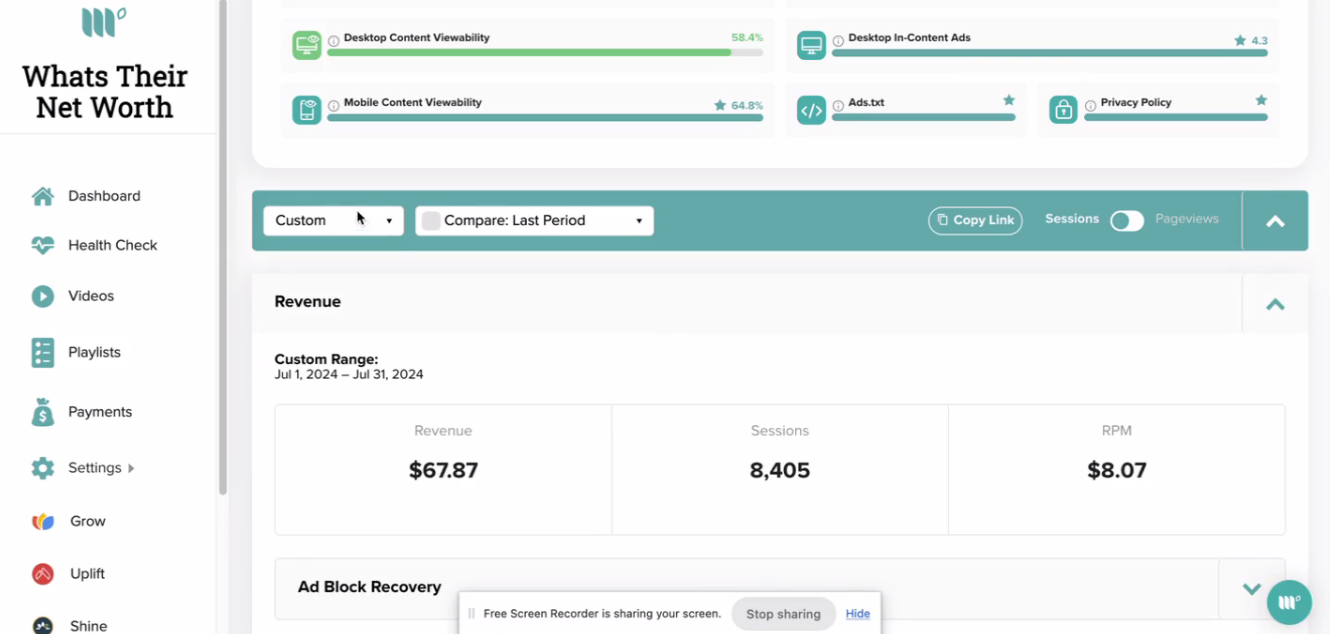
Task: Click Desktop In-Content Ads progress bar
Action: 1050,52
